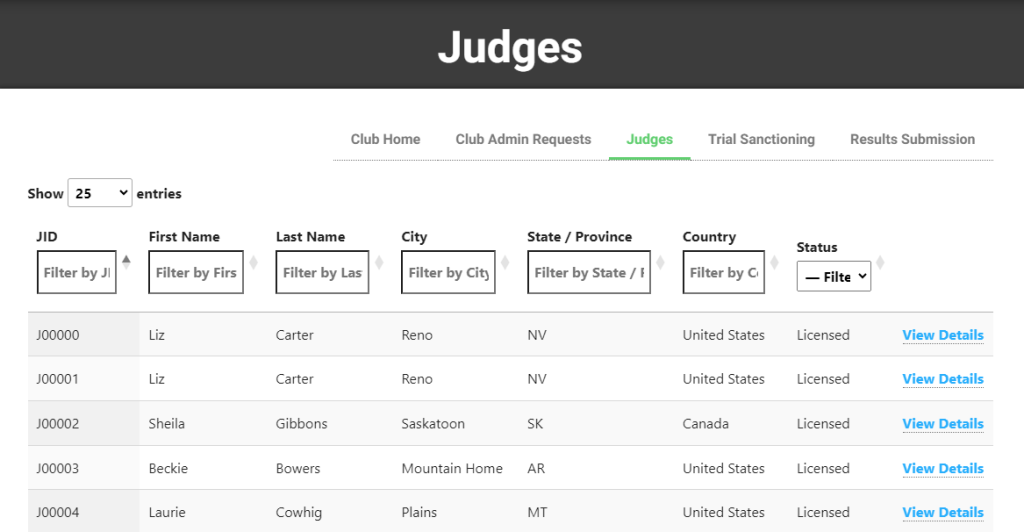The width and height of the screenshot is (1024, 532).
Task: Switch to Club Home tab
Action: [385, 139]
